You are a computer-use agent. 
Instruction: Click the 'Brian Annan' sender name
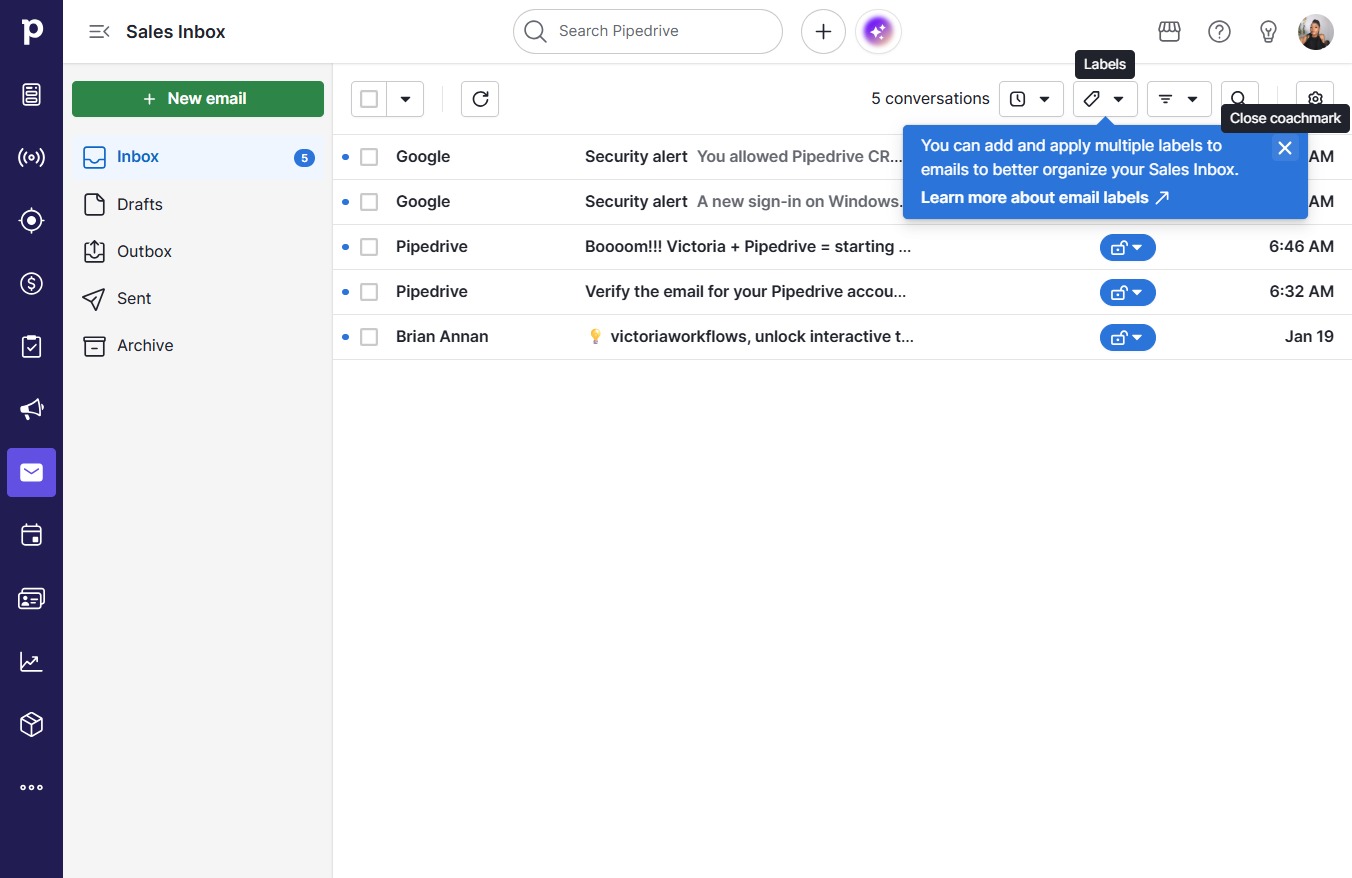[x=442, y=337]
